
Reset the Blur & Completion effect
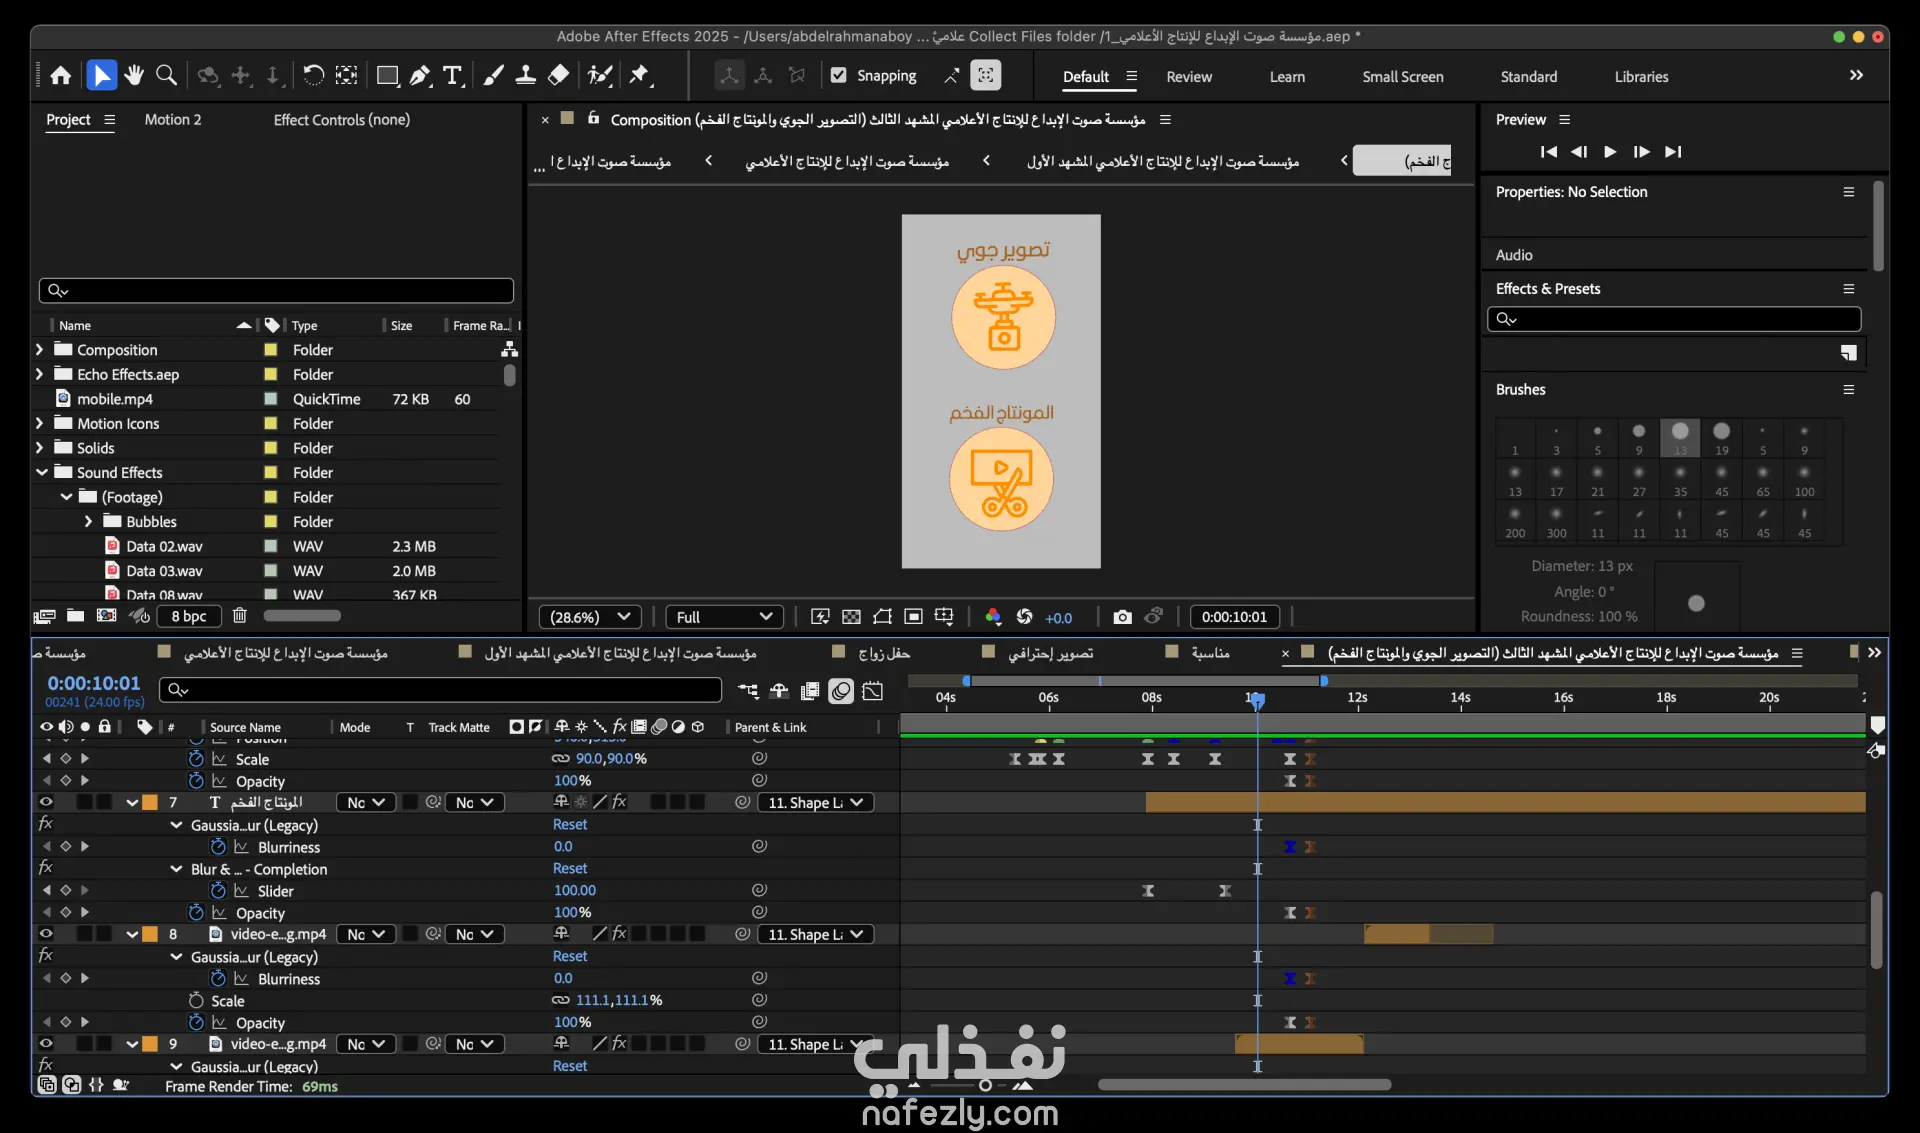pyautogui.click(x=570, y=869)
